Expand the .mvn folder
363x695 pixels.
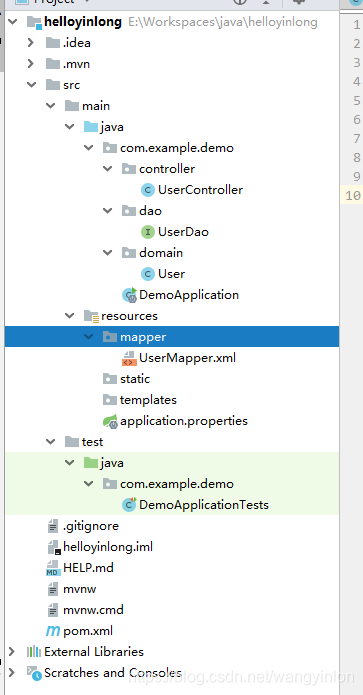tap(31, 64)
